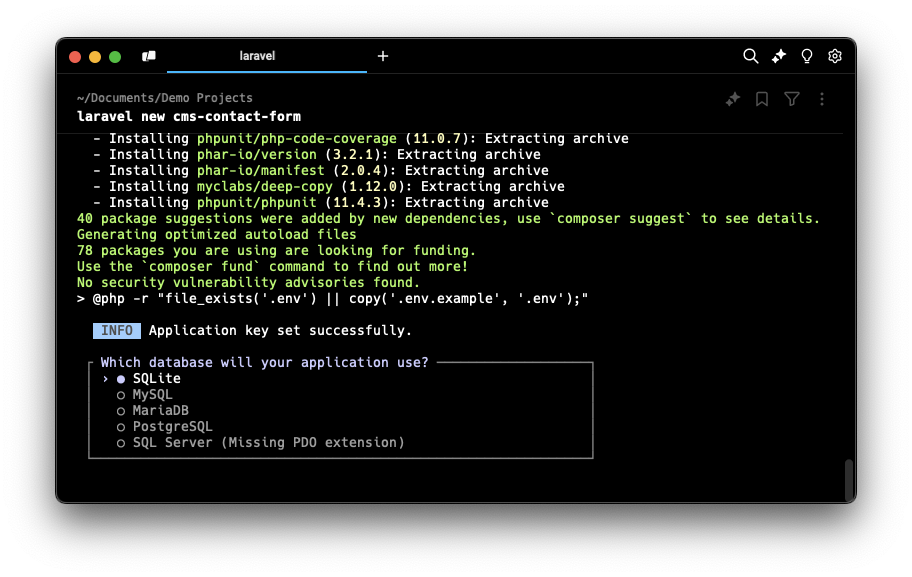The width and height of the screenshot is (912, 577).
Task: Select MariaDB as the database
Action: [160, 411]
